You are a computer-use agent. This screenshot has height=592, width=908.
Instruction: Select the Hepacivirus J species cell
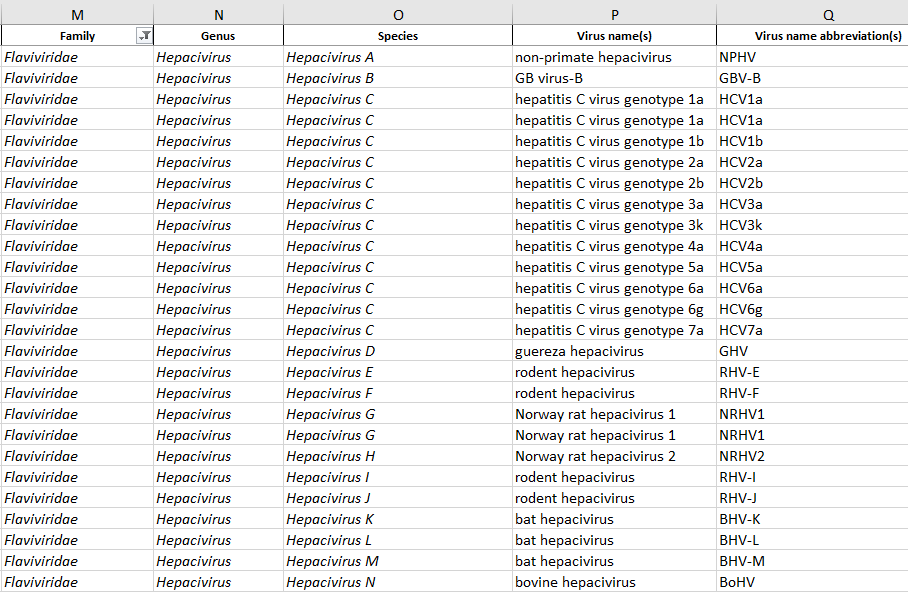(398, 498)
